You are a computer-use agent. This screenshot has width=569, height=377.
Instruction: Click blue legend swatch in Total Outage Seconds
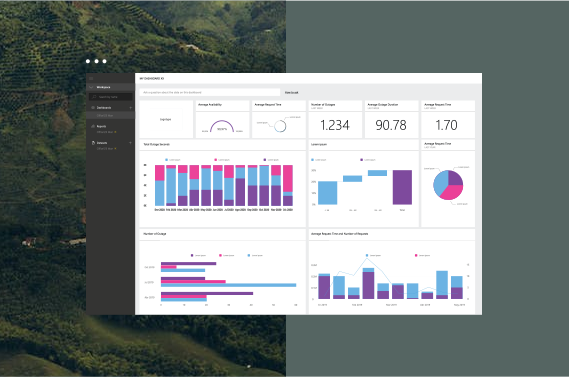(x=167, y=160)
